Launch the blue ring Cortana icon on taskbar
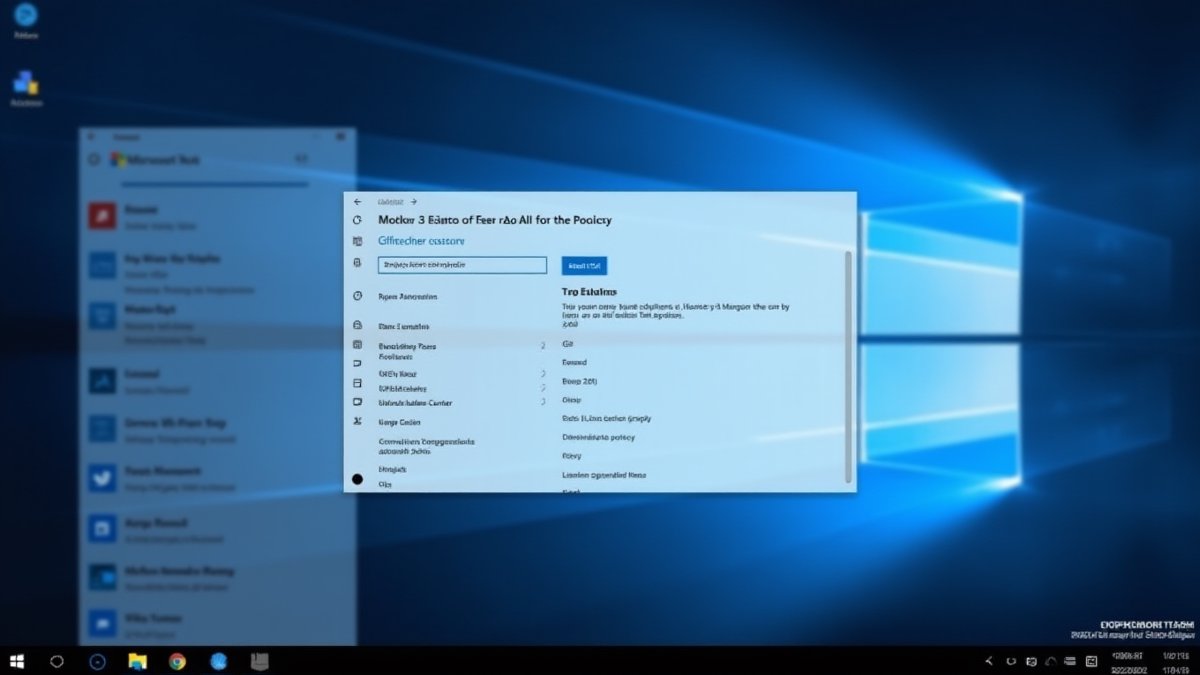Viewport: 1200px width, 675px height. pos(97,661)
